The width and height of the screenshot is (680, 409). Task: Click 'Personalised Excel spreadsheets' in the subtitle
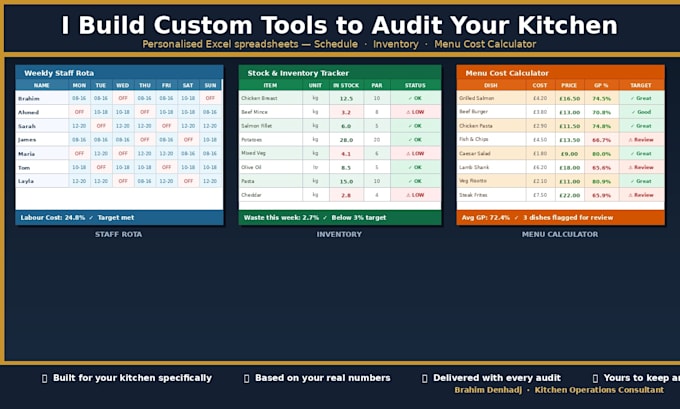220,44
